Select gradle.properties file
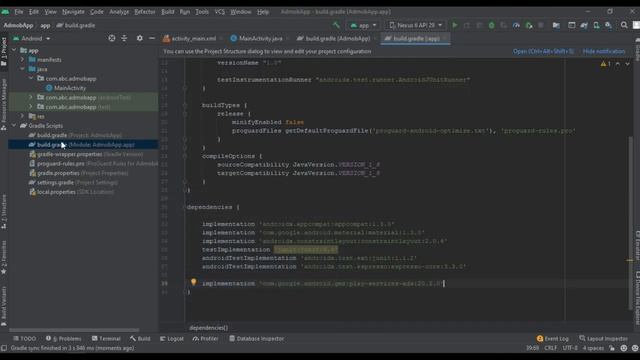 79,173
